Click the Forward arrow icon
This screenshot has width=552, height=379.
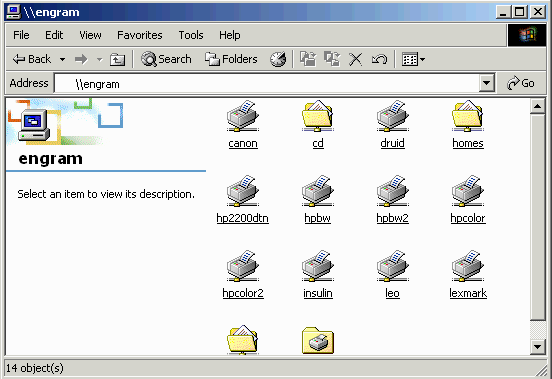pyautogui.click(x=81, y=59)
